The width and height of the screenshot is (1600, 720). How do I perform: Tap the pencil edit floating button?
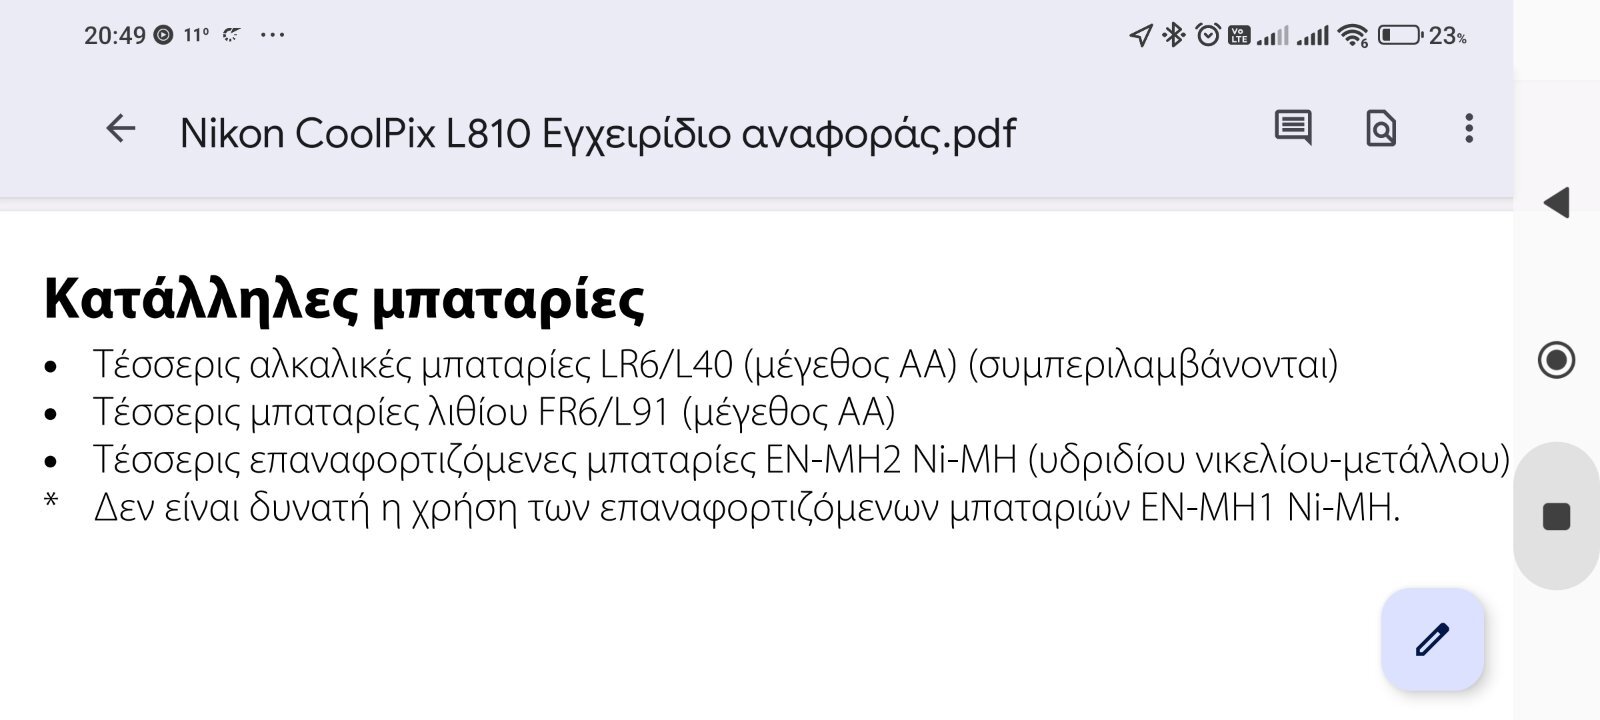pos(1432,639)
